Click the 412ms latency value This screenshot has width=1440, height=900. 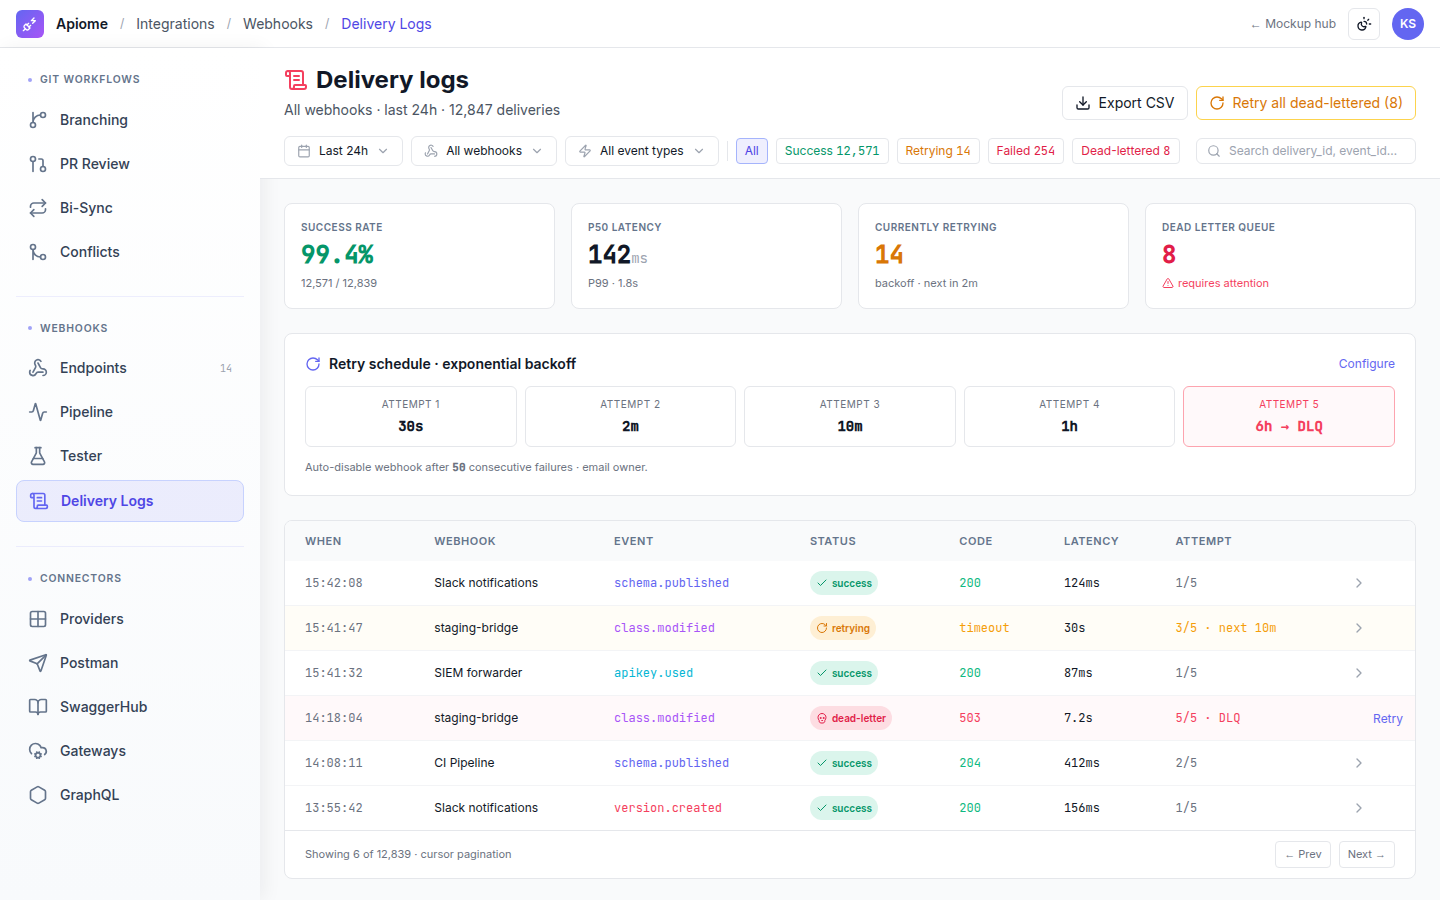[1082, 763]
